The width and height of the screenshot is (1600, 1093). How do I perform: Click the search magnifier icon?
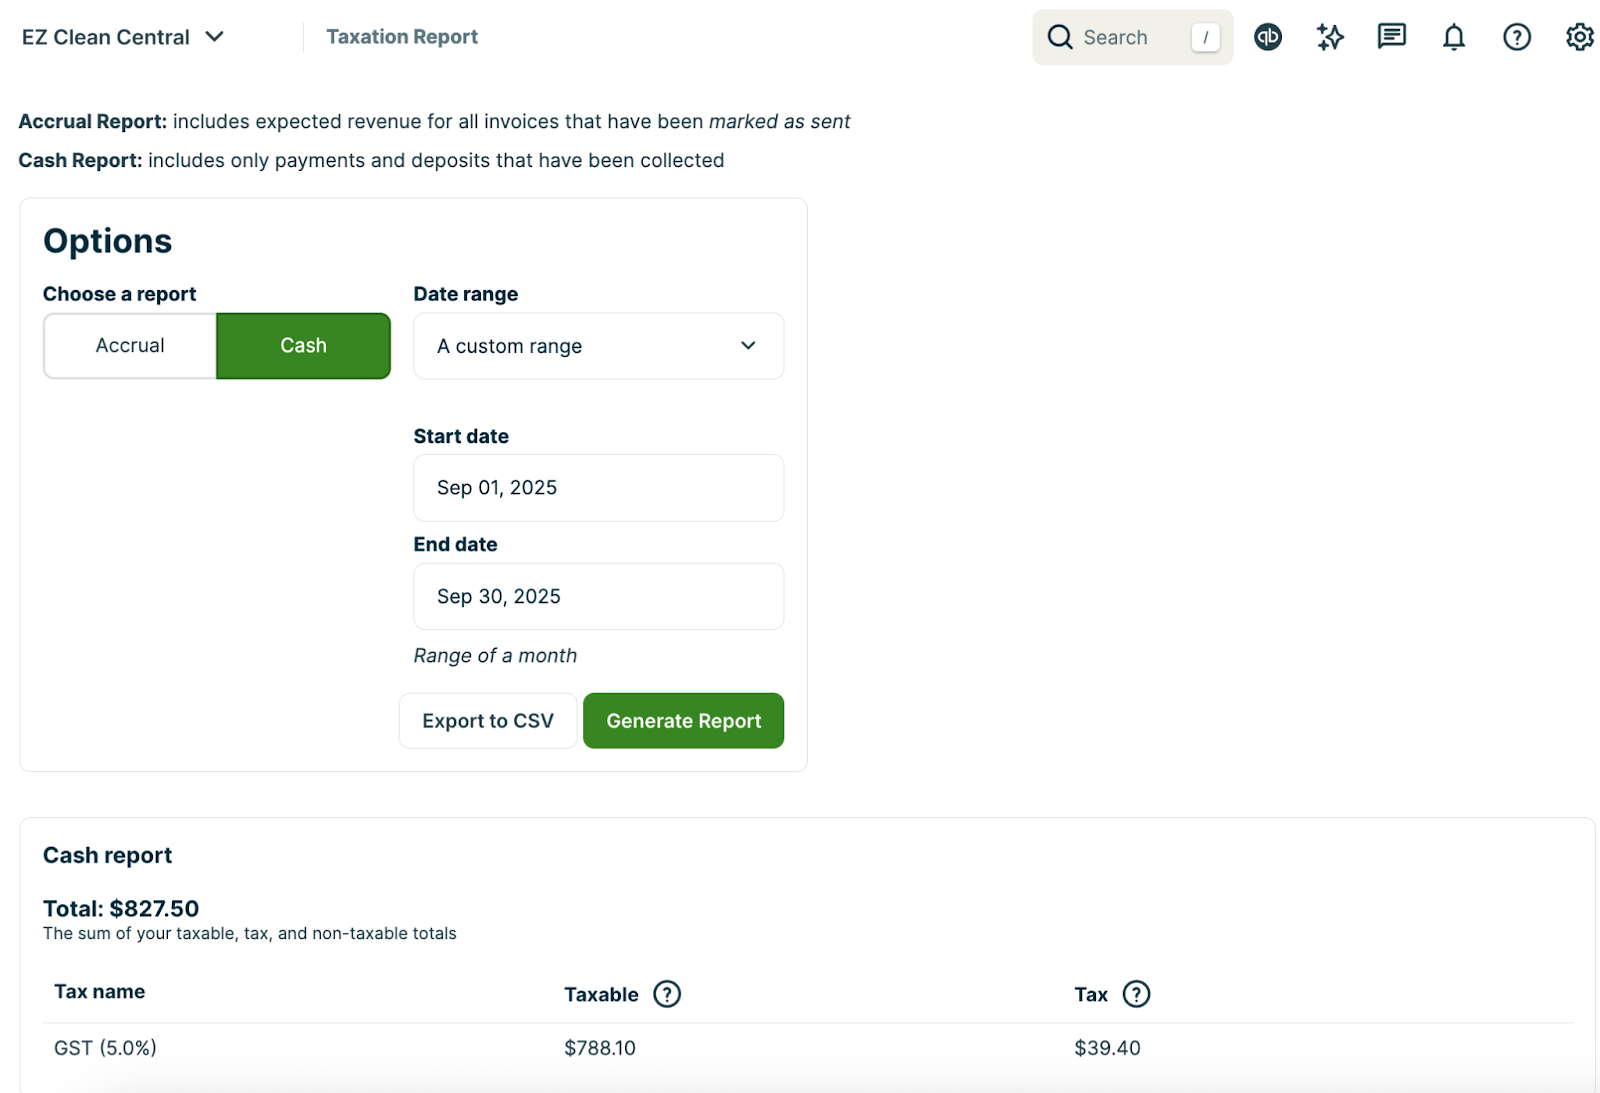[x=1060, y=37]
